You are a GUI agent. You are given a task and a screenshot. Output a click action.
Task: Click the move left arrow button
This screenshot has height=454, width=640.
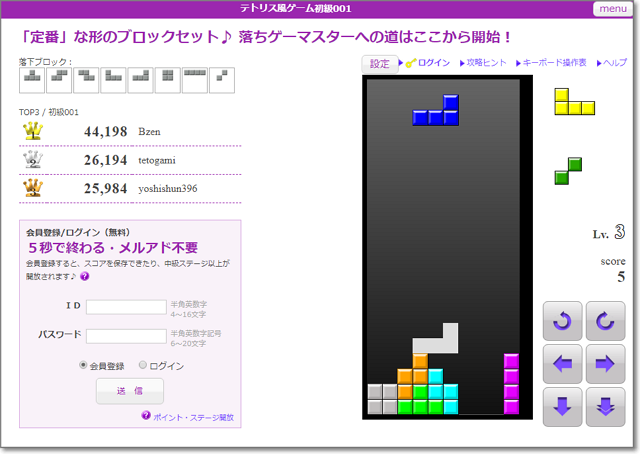click(562, 364)
